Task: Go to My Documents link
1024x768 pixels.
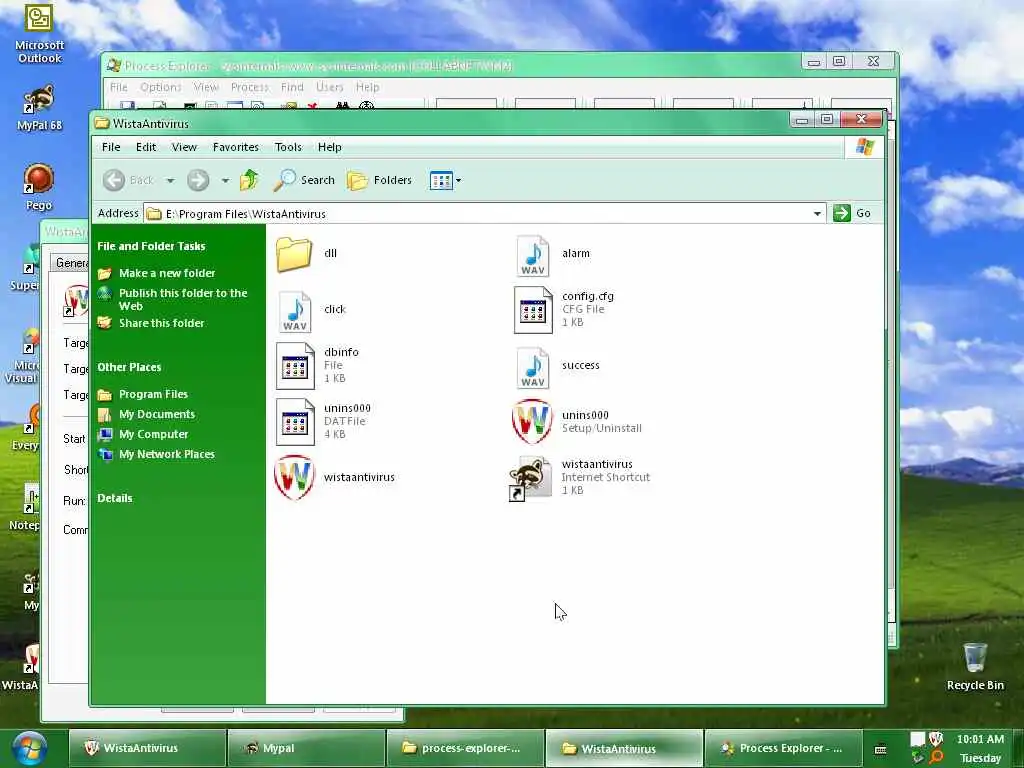Action: pos(157,414)
